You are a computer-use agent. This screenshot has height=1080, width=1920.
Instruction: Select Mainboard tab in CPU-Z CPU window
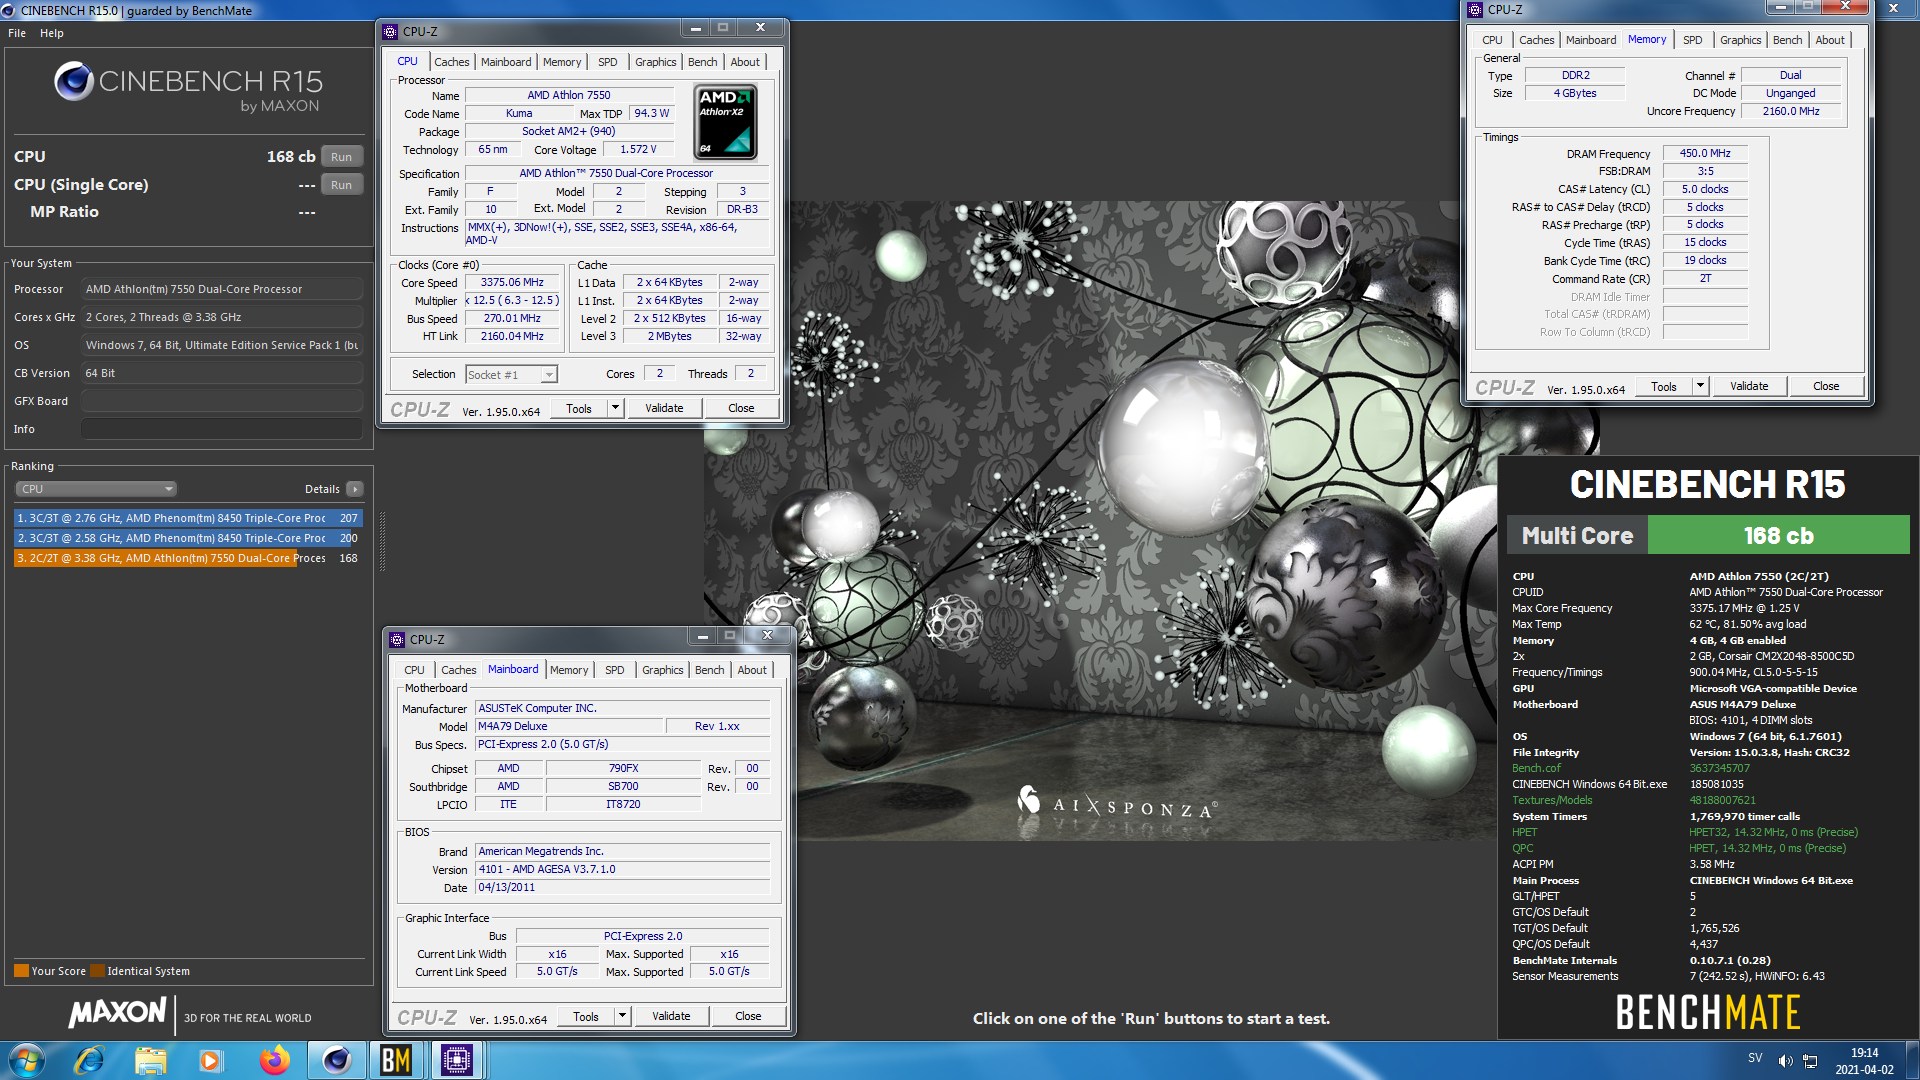point(506,62)
